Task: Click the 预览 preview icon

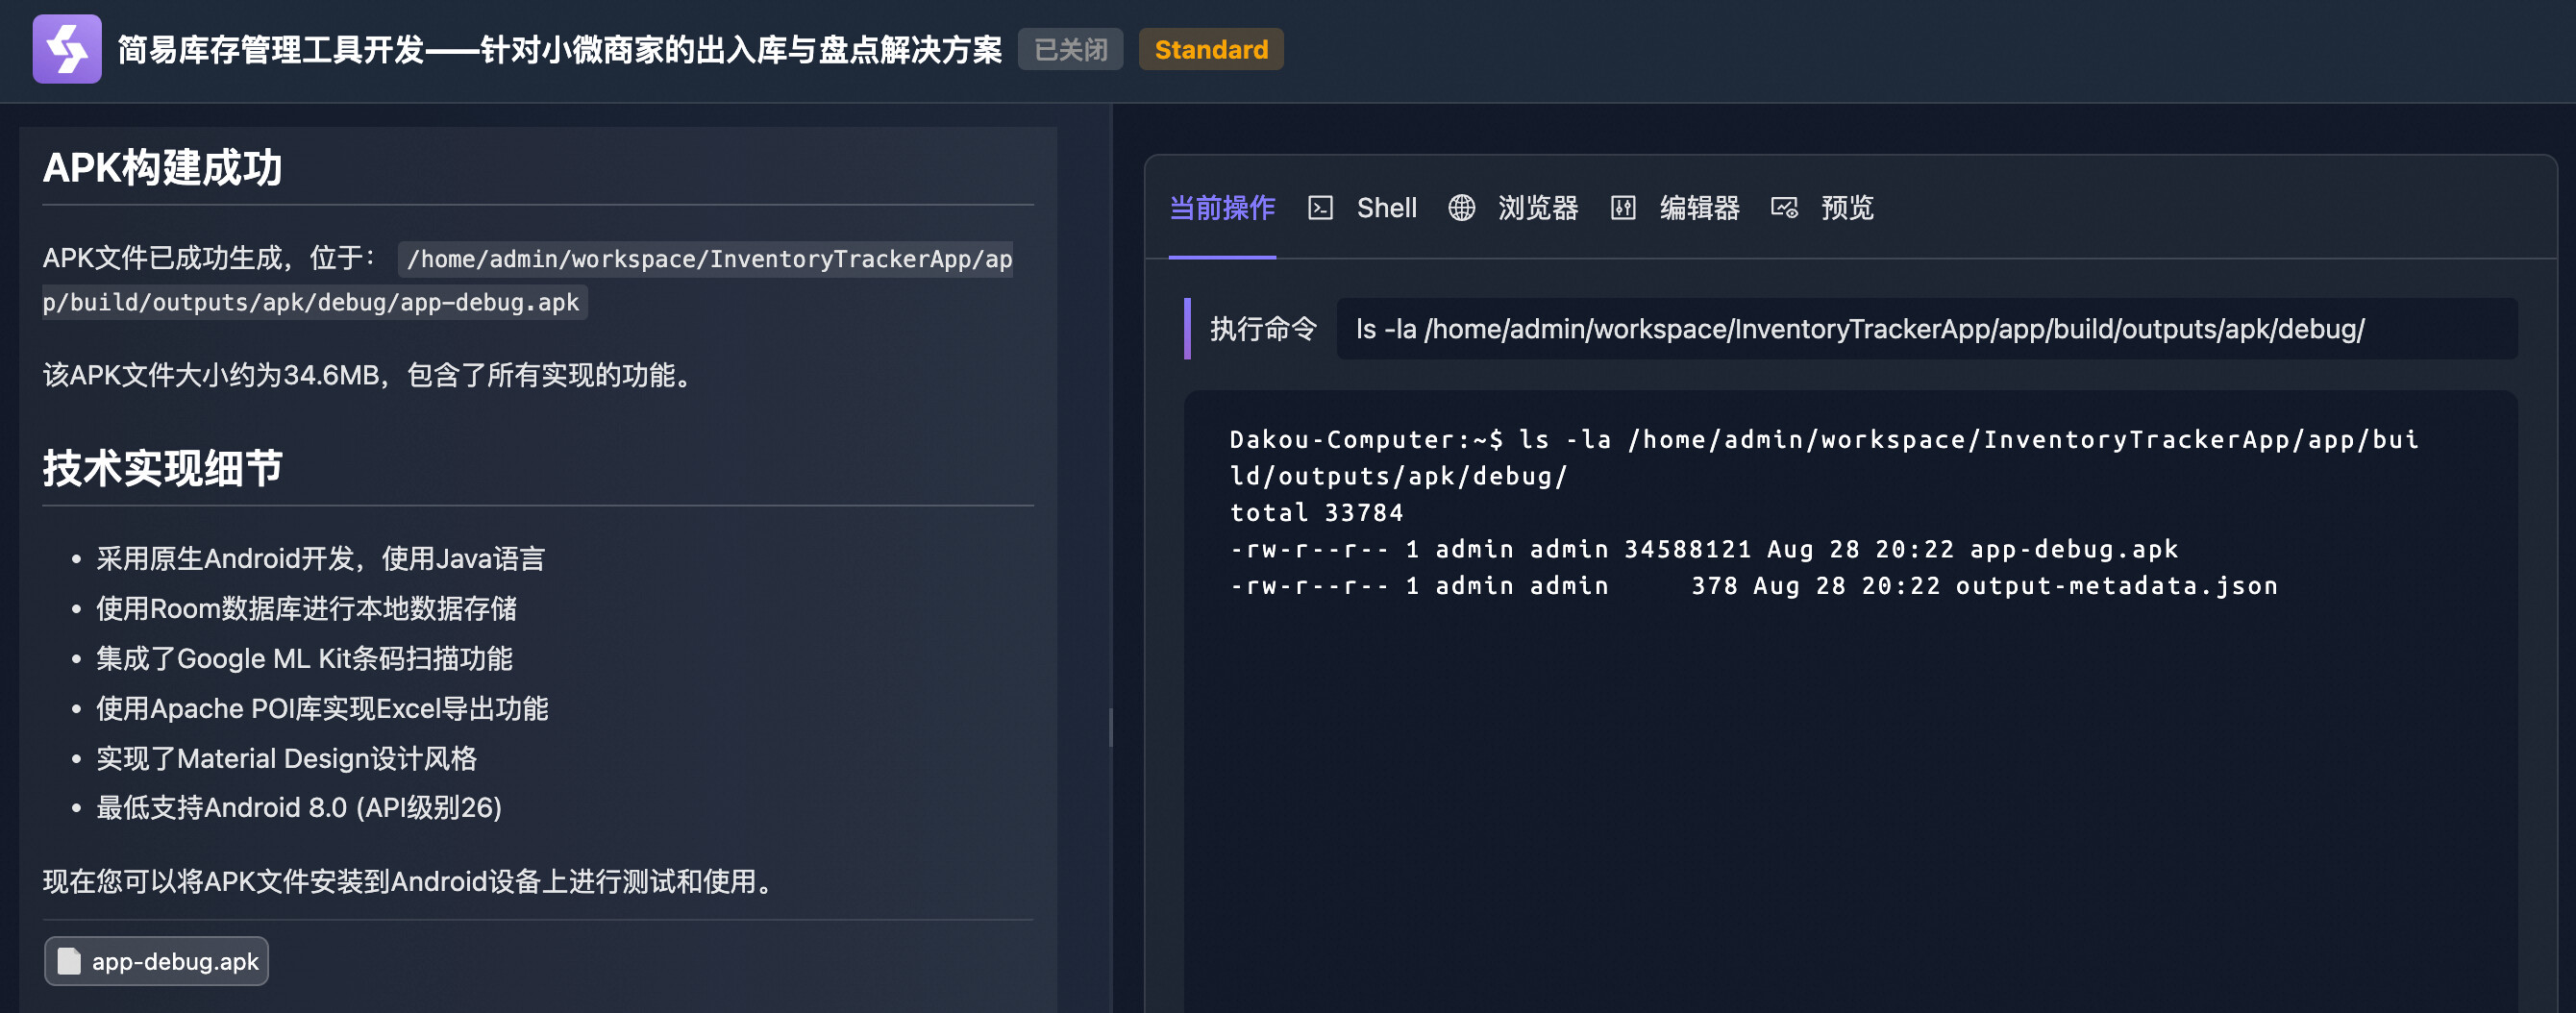Action: [x=1783, y=208]
